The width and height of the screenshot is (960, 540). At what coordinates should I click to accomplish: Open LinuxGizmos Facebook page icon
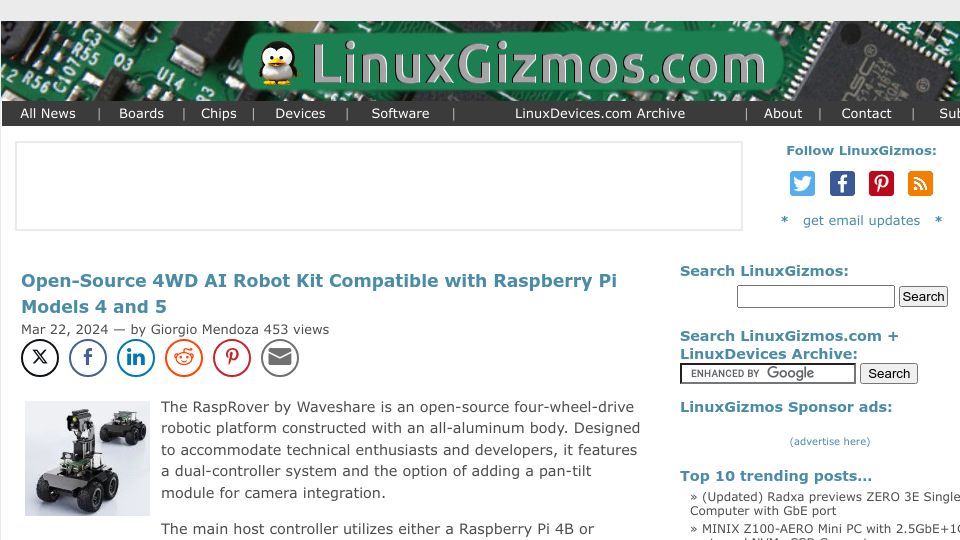(x=842, y=184)
